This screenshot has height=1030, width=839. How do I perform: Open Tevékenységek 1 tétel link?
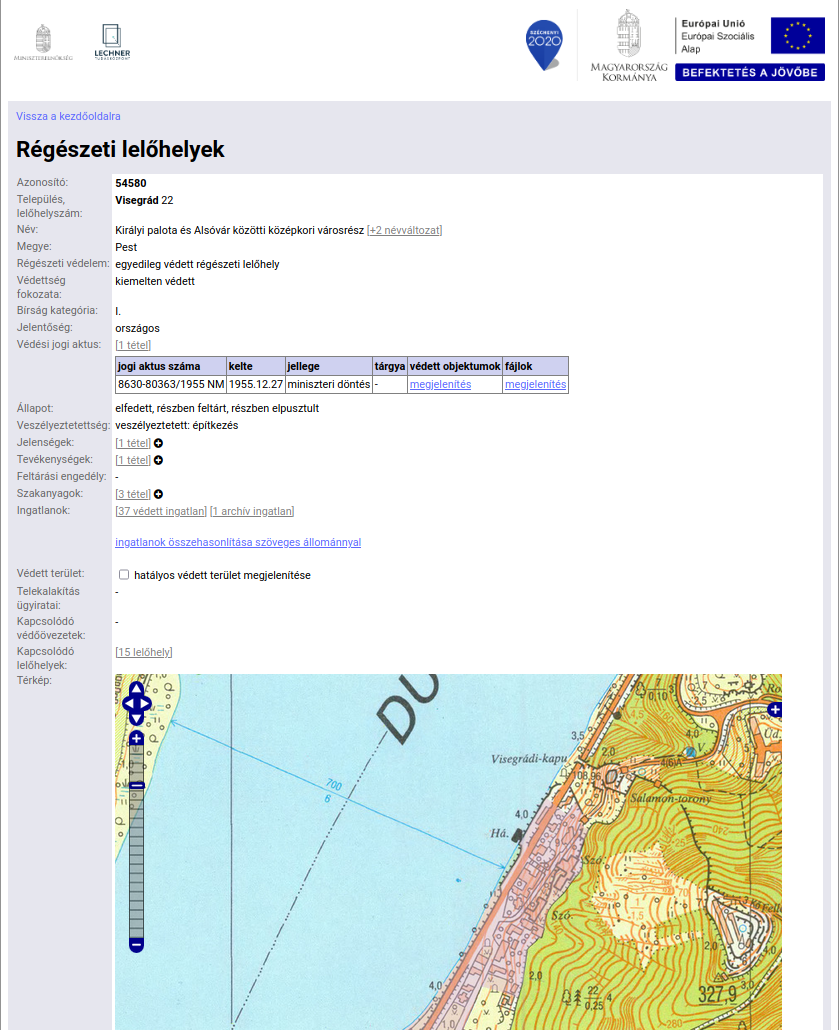tap(133, 460)
